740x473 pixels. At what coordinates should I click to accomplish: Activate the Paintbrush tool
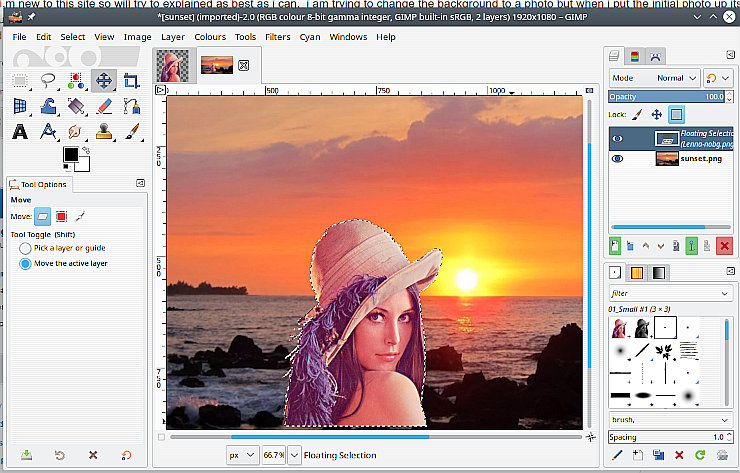point(131,132)
